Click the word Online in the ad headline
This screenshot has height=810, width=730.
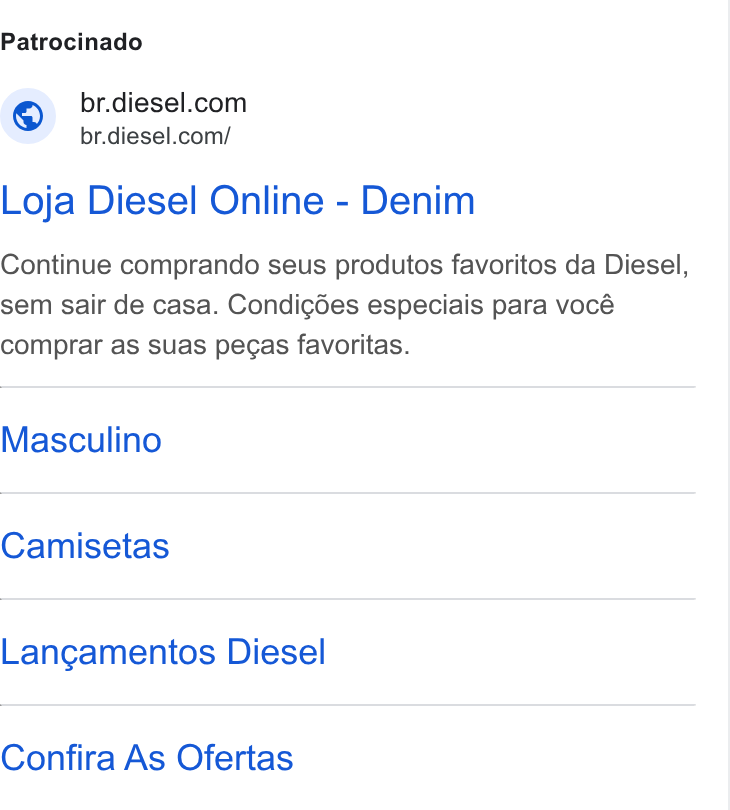267,200
